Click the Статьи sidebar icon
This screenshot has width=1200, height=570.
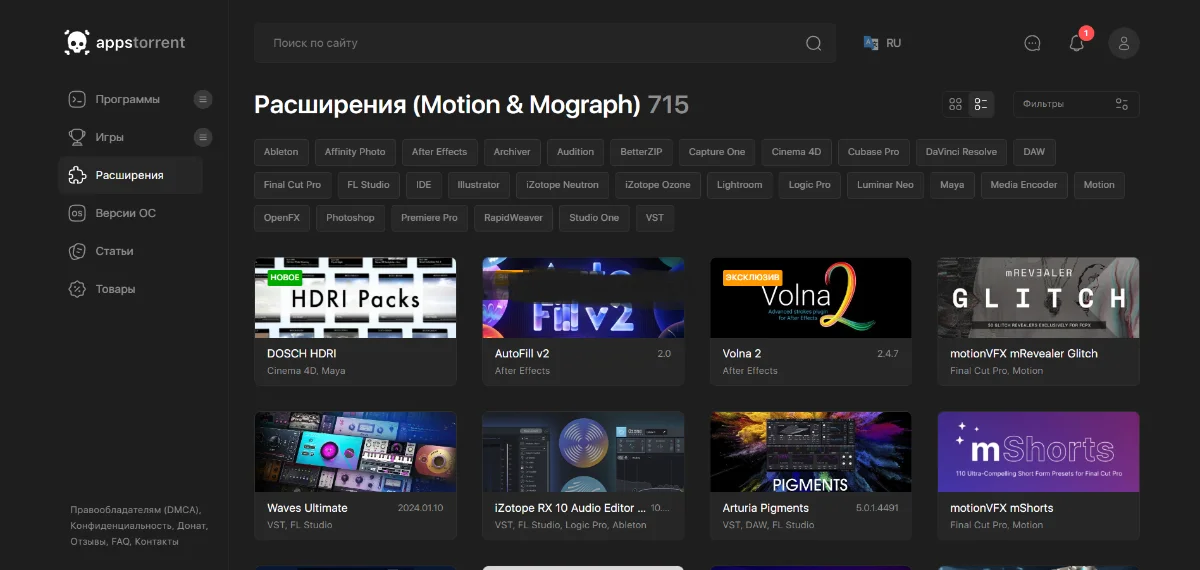76,251
